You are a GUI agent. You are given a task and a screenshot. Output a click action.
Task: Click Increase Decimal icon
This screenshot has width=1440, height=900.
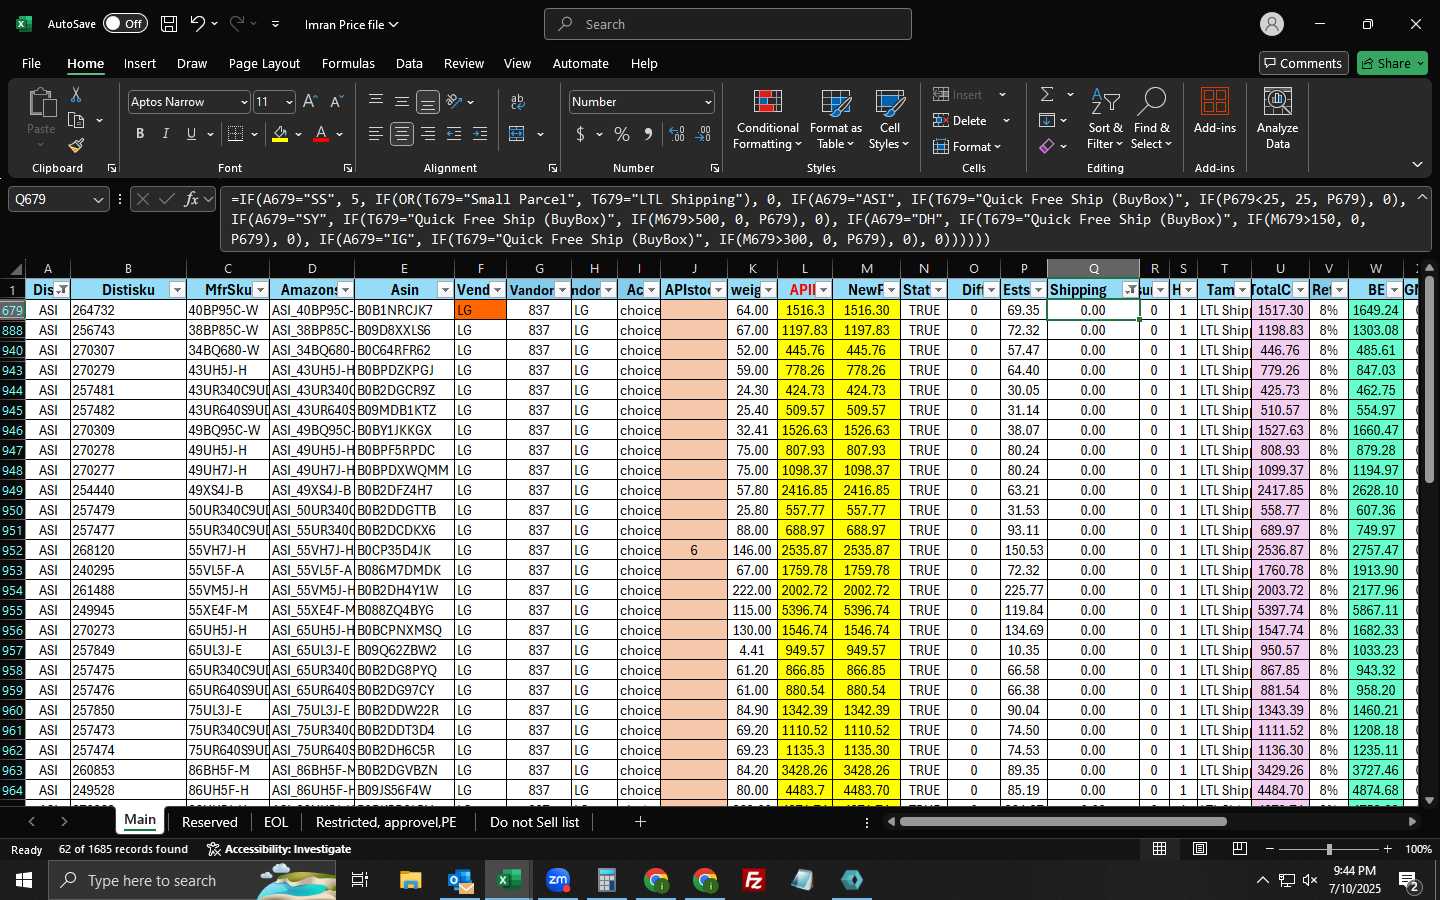coord(677,134)
